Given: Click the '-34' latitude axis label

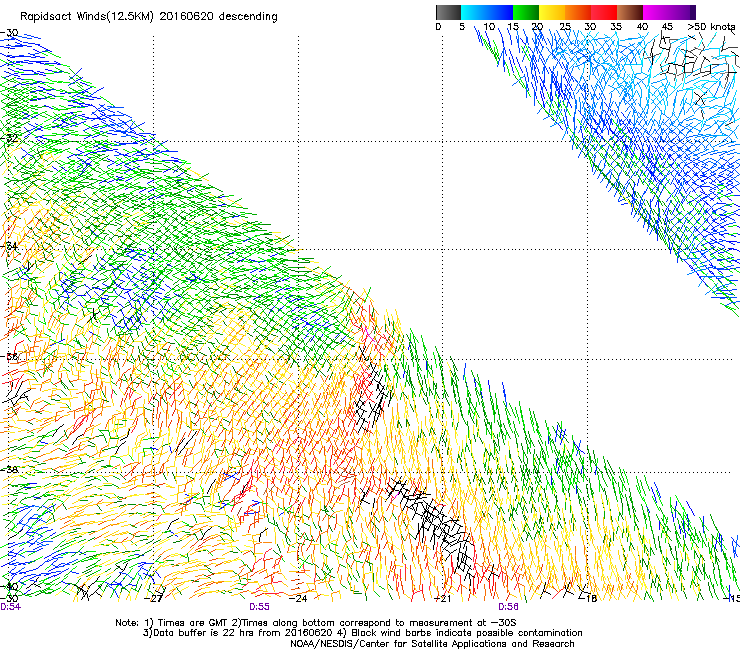Looking at the screenshot, I should click(x=9, y=246).
